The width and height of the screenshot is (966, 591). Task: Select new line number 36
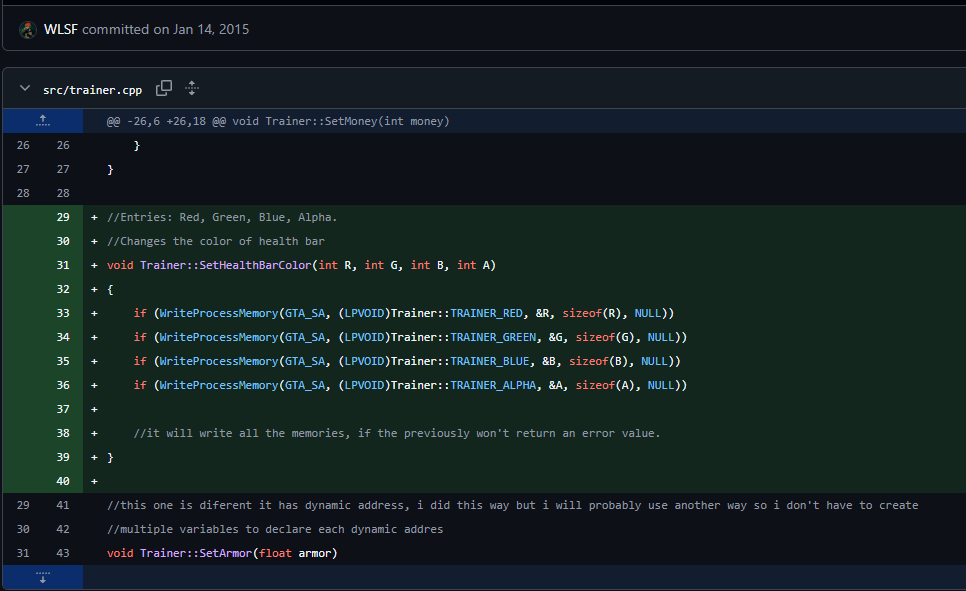(63, 385)
